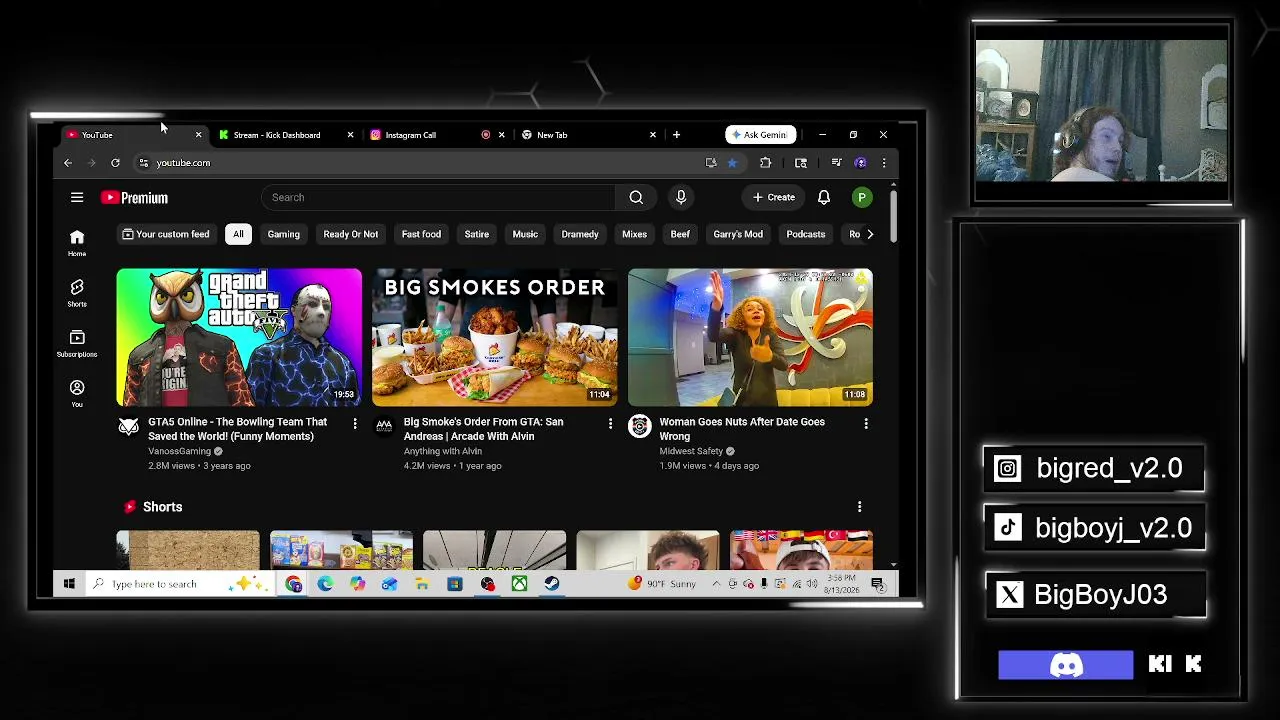This screenshot has width=1280, height=720.
Task: Open Shorts in the YouTube sidebar
Action: (77, 293)
